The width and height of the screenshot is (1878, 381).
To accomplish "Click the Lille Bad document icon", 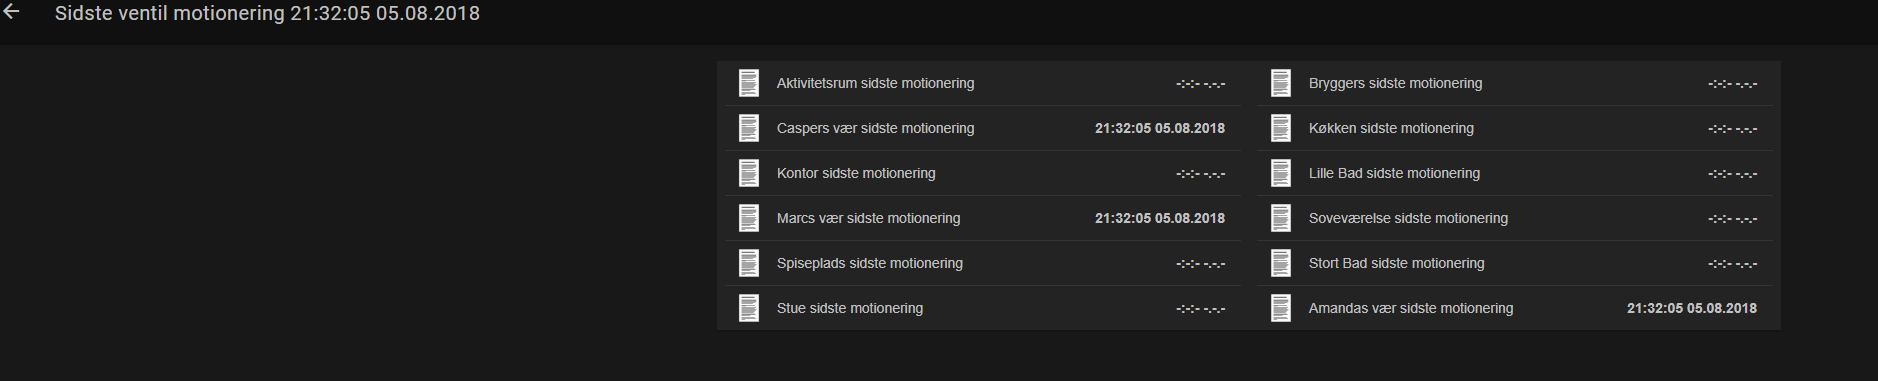I will coord(1281,173).
